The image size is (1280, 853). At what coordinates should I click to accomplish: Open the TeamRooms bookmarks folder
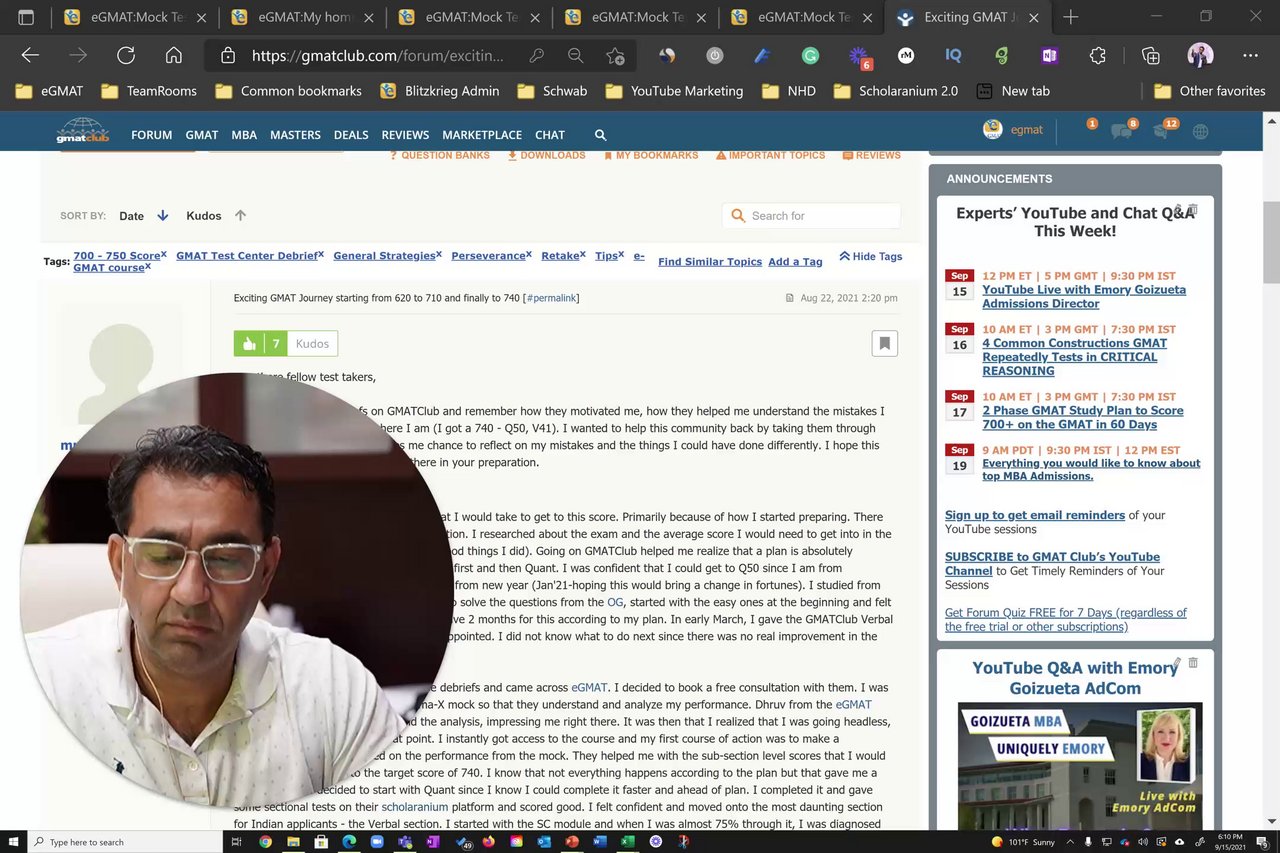pos(149,91)
